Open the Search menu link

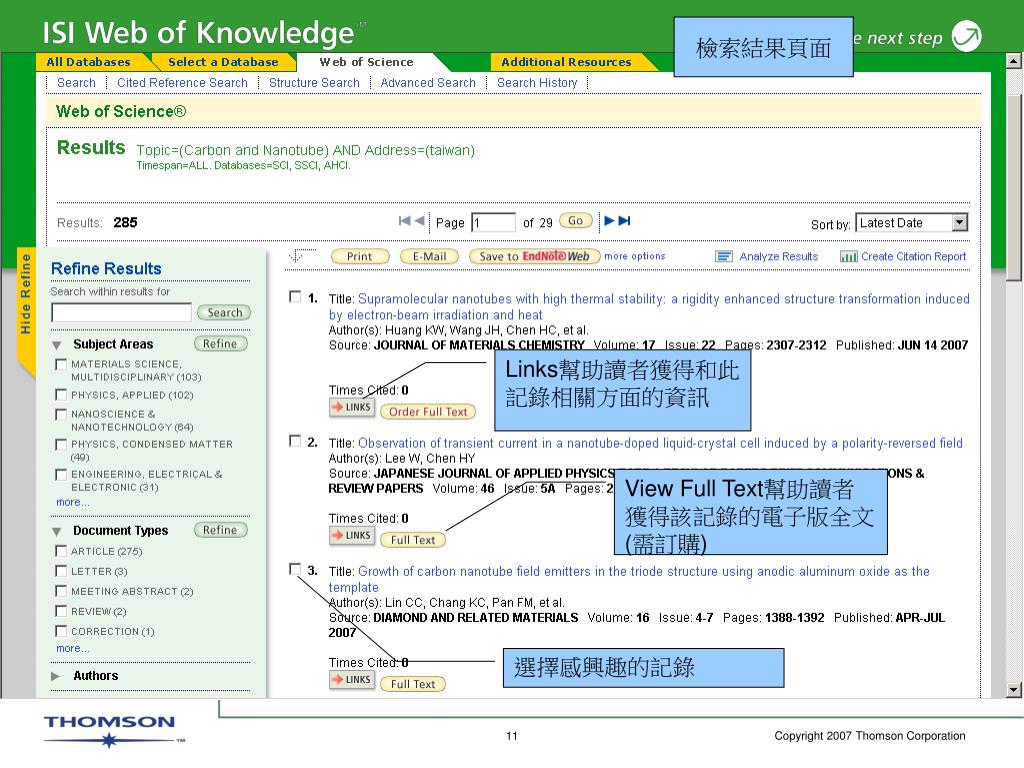76,83
